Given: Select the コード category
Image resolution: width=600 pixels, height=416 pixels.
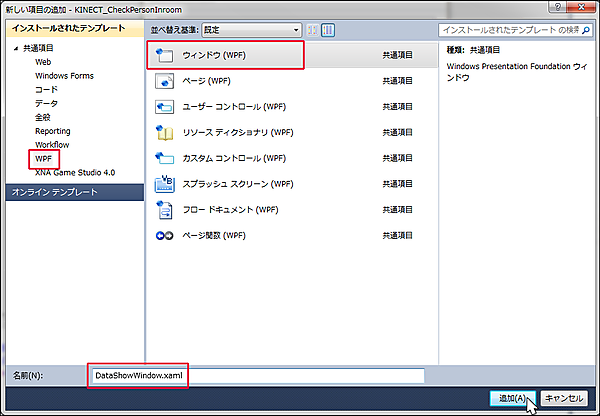Looking at the screenshot, I should point(46,90).
